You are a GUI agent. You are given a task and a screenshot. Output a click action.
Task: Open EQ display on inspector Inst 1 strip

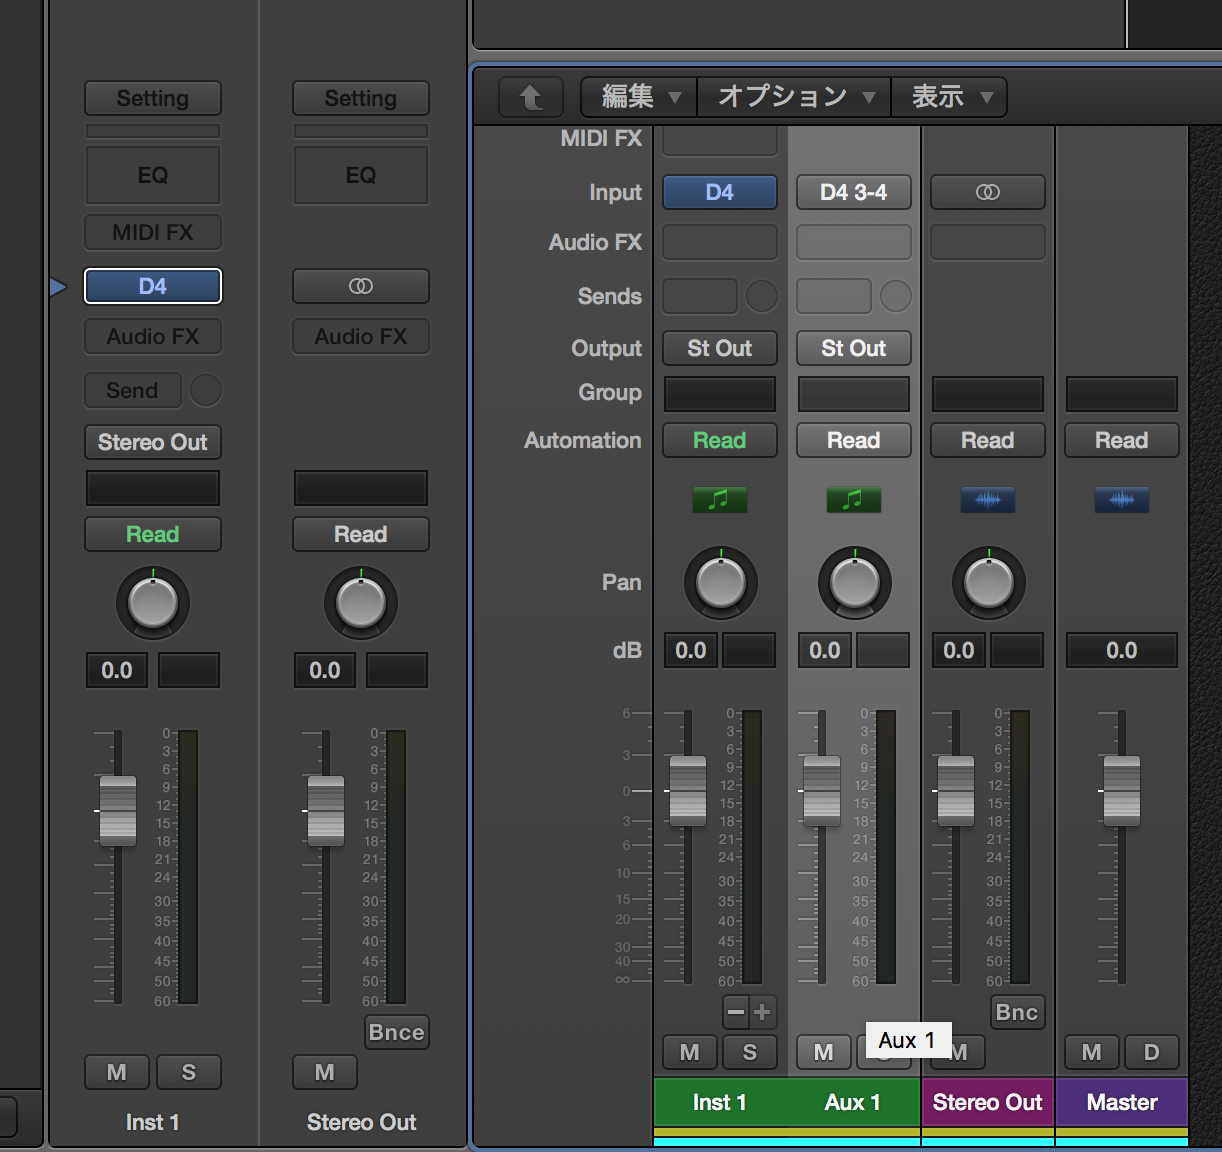(152, 175)
